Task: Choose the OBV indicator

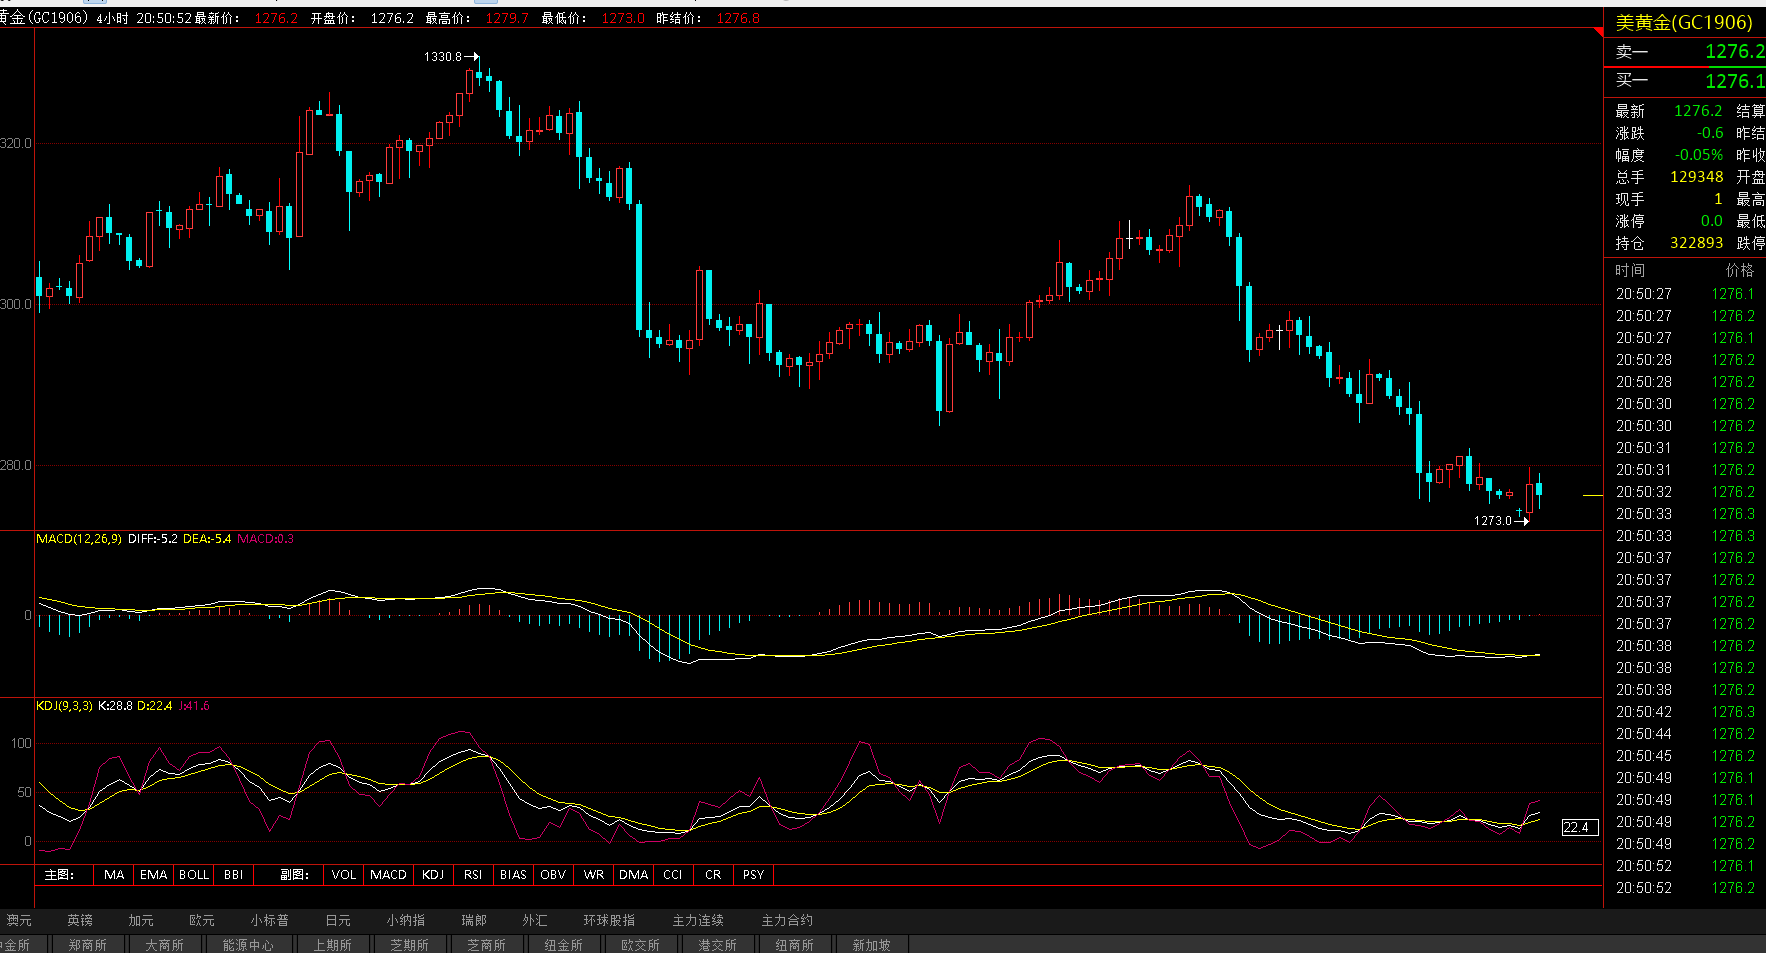Action: 553,875
